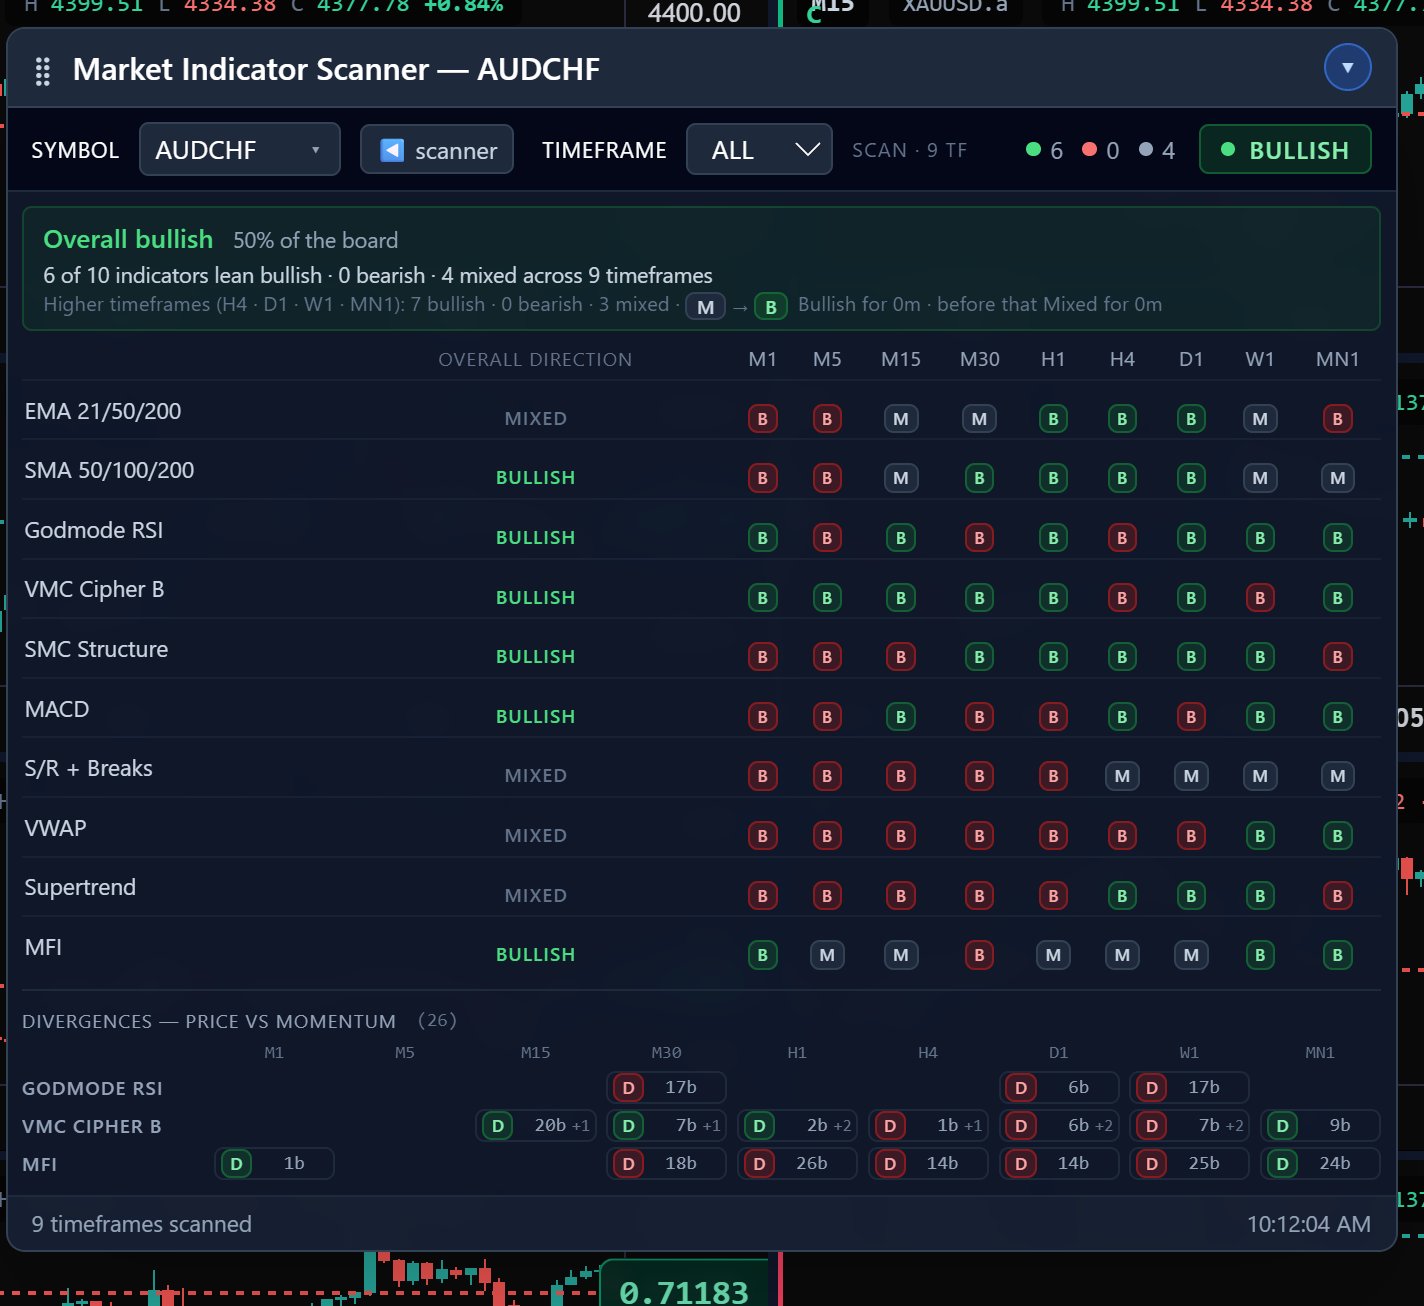Click Godmode RSI M30 divergence 17b

point(666,1088)
